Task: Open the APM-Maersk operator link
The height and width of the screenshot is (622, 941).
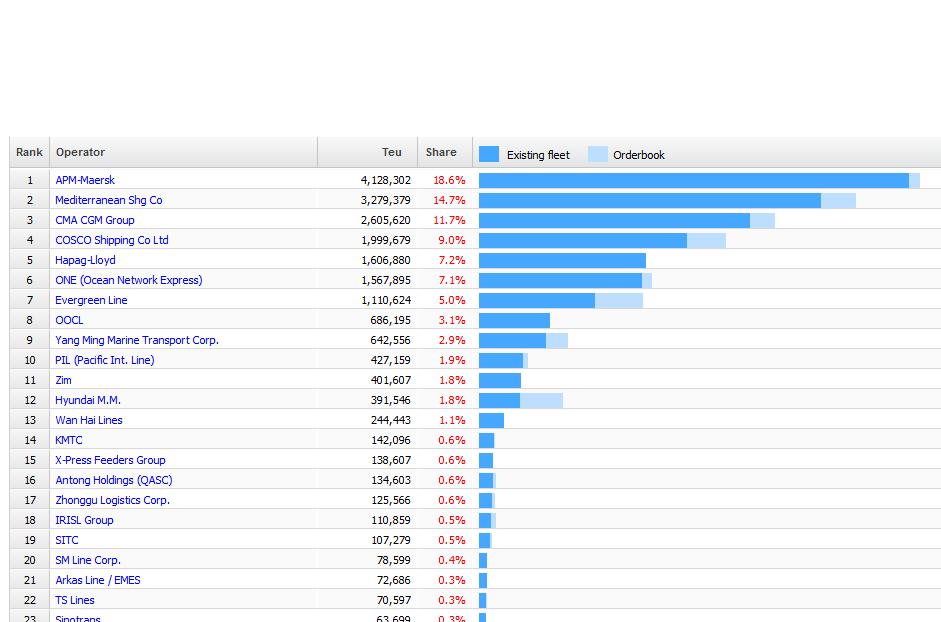Action: click(85, 180)
